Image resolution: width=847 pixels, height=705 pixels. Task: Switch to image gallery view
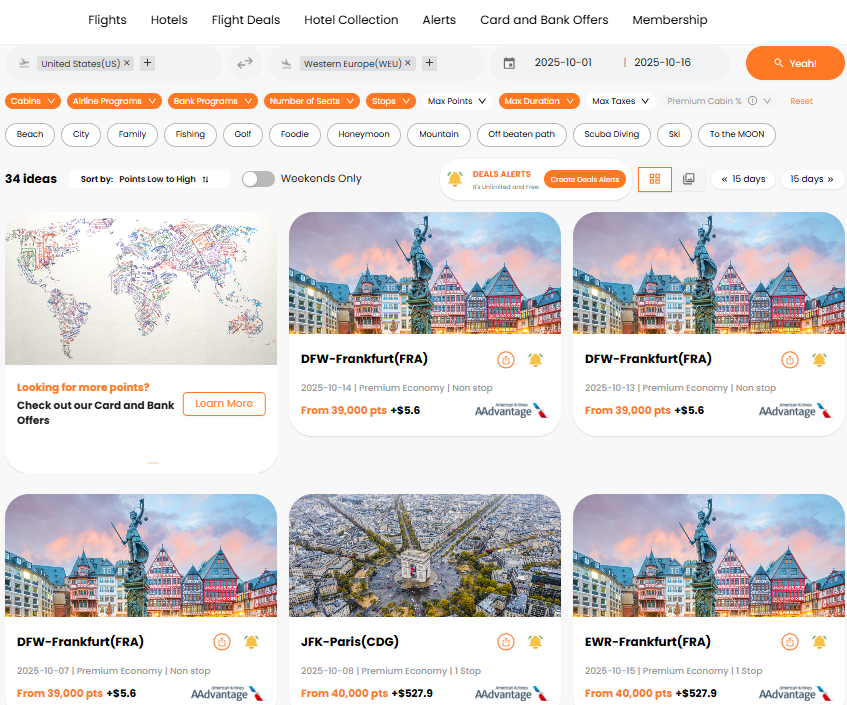click(x=689, y=179)
